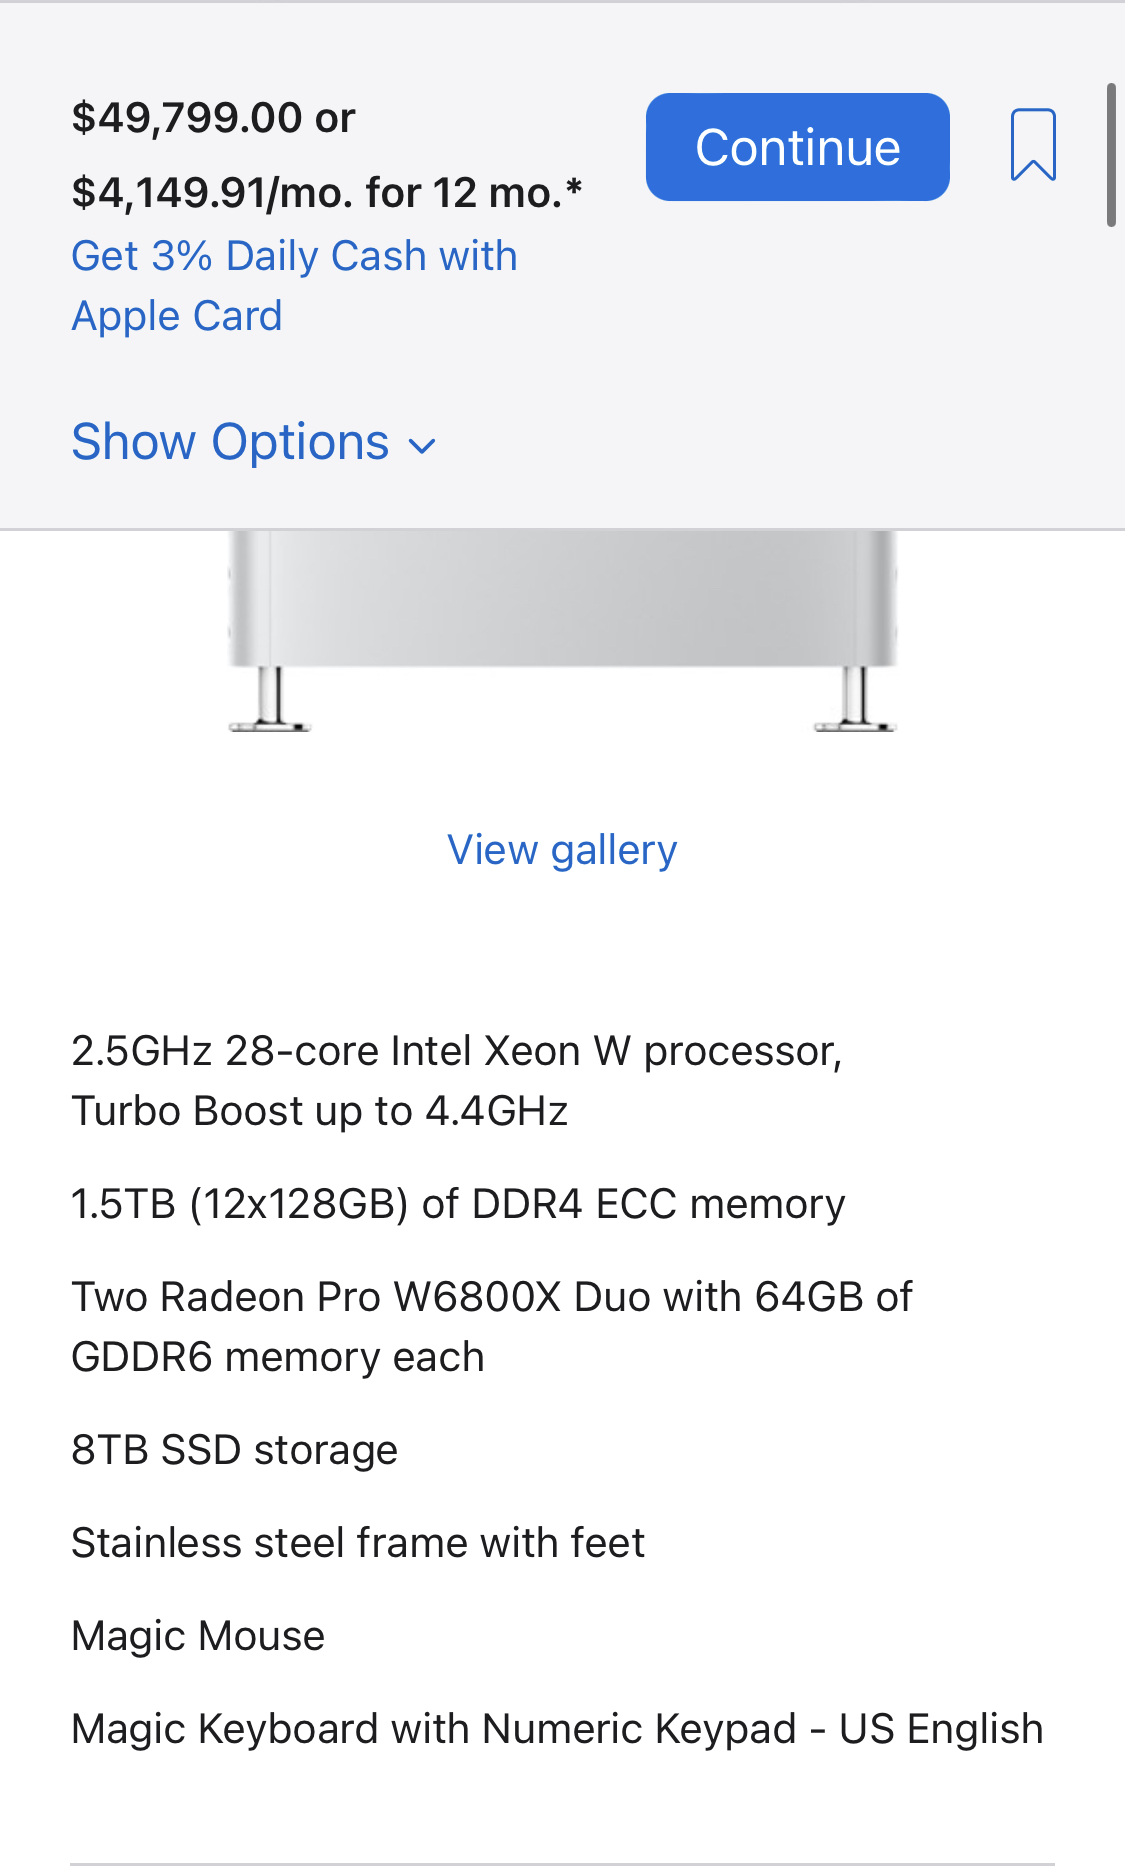Click the Mac Pro's right stainless foot
This screenshot has height=1868, width=1125.
855,702
